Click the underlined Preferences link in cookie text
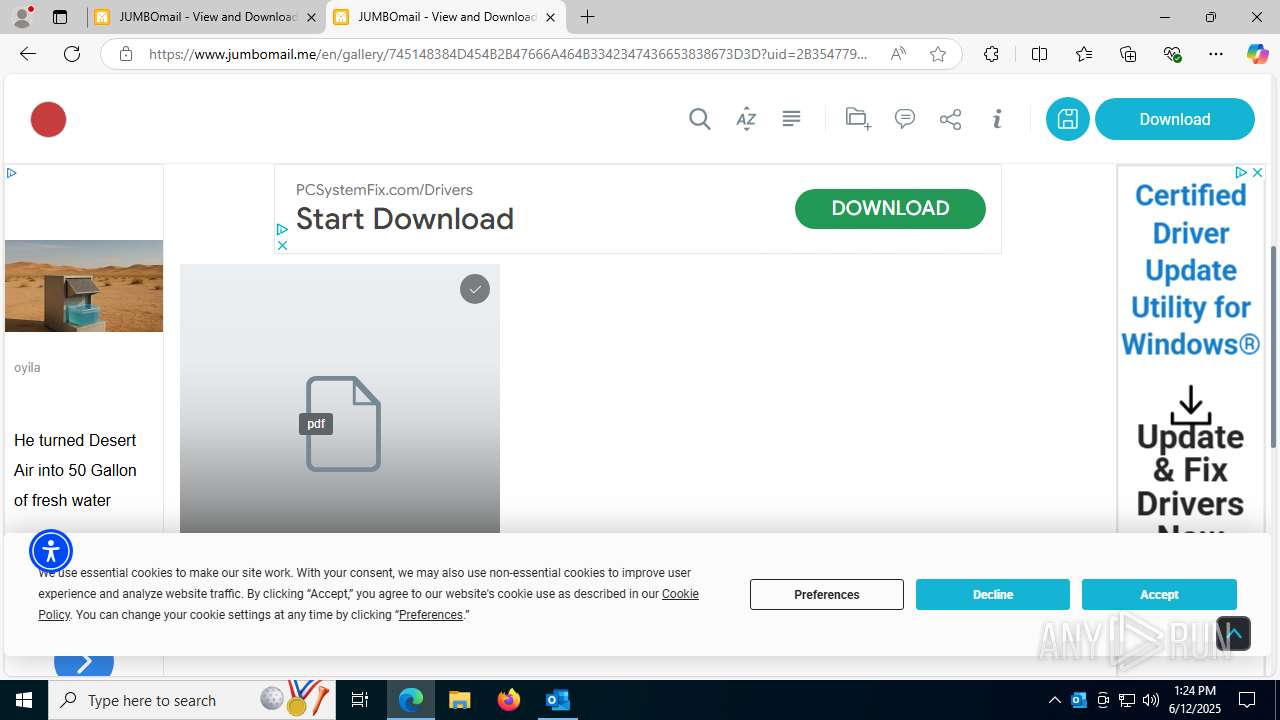Image resolution: width=1280 pixels, height=720 pixels. 431,615
